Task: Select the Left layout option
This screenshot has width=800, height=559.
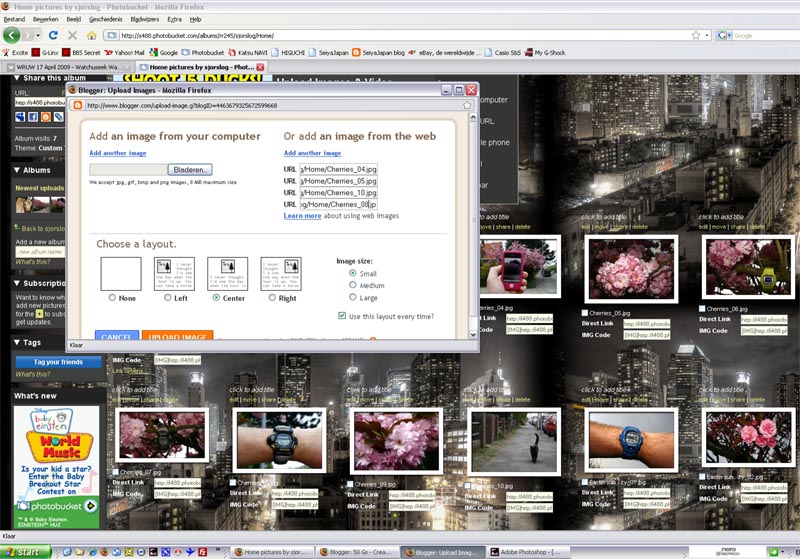Action: click(167, 298)
